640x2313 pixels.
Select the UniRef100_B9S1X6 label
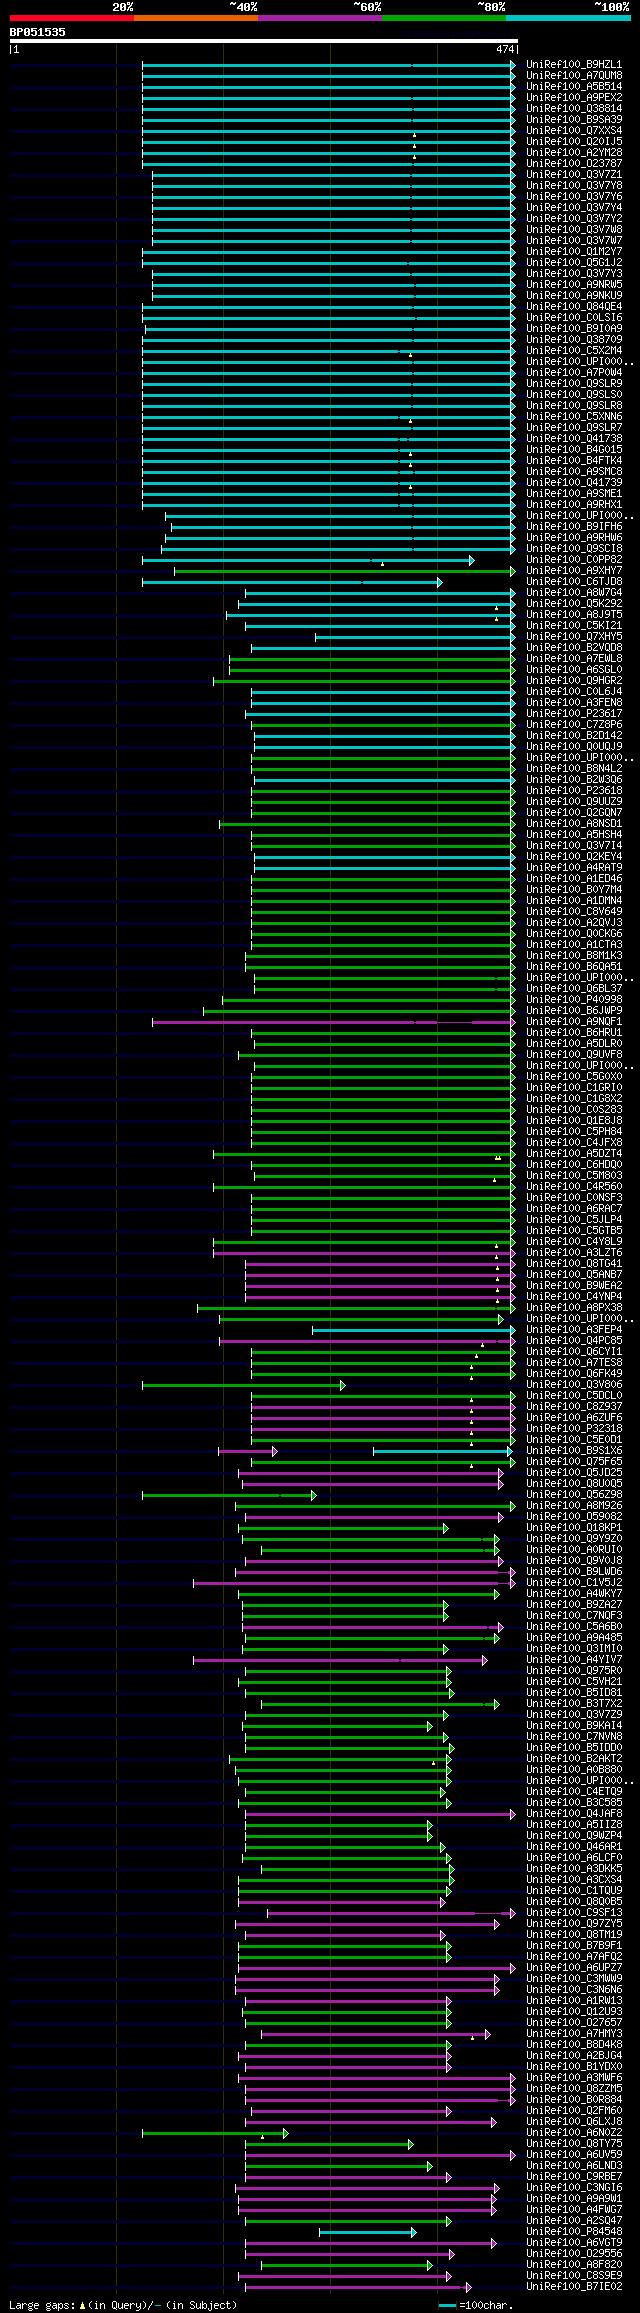[574, 1450]
